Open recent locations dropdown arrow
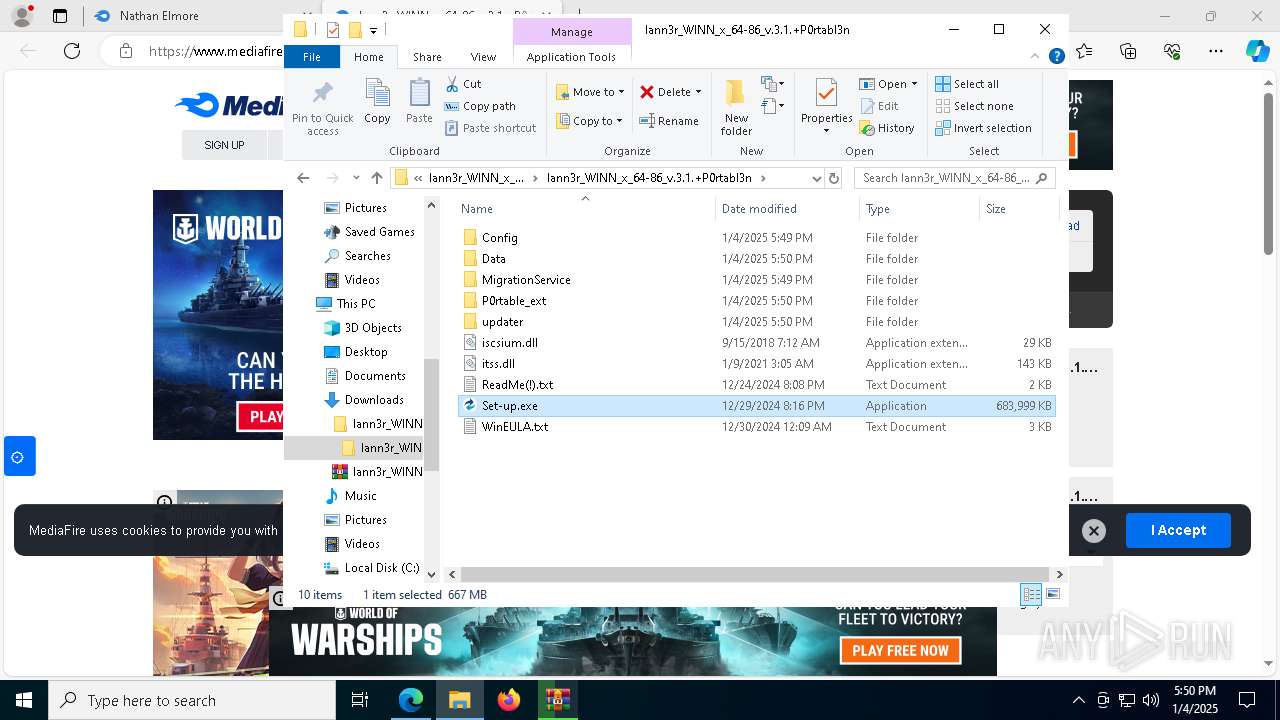Screen dimensions: 1280x720 coord(356,178)
